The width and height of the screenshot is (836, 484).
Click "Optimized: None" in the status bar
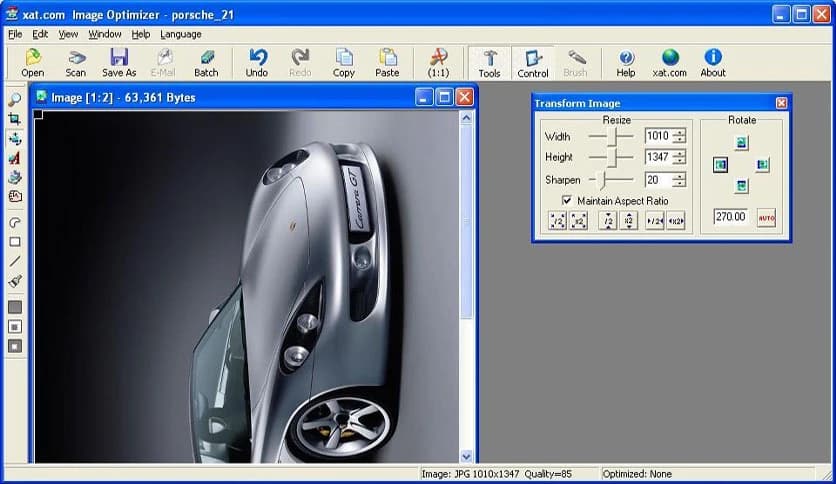click(637, 474)
